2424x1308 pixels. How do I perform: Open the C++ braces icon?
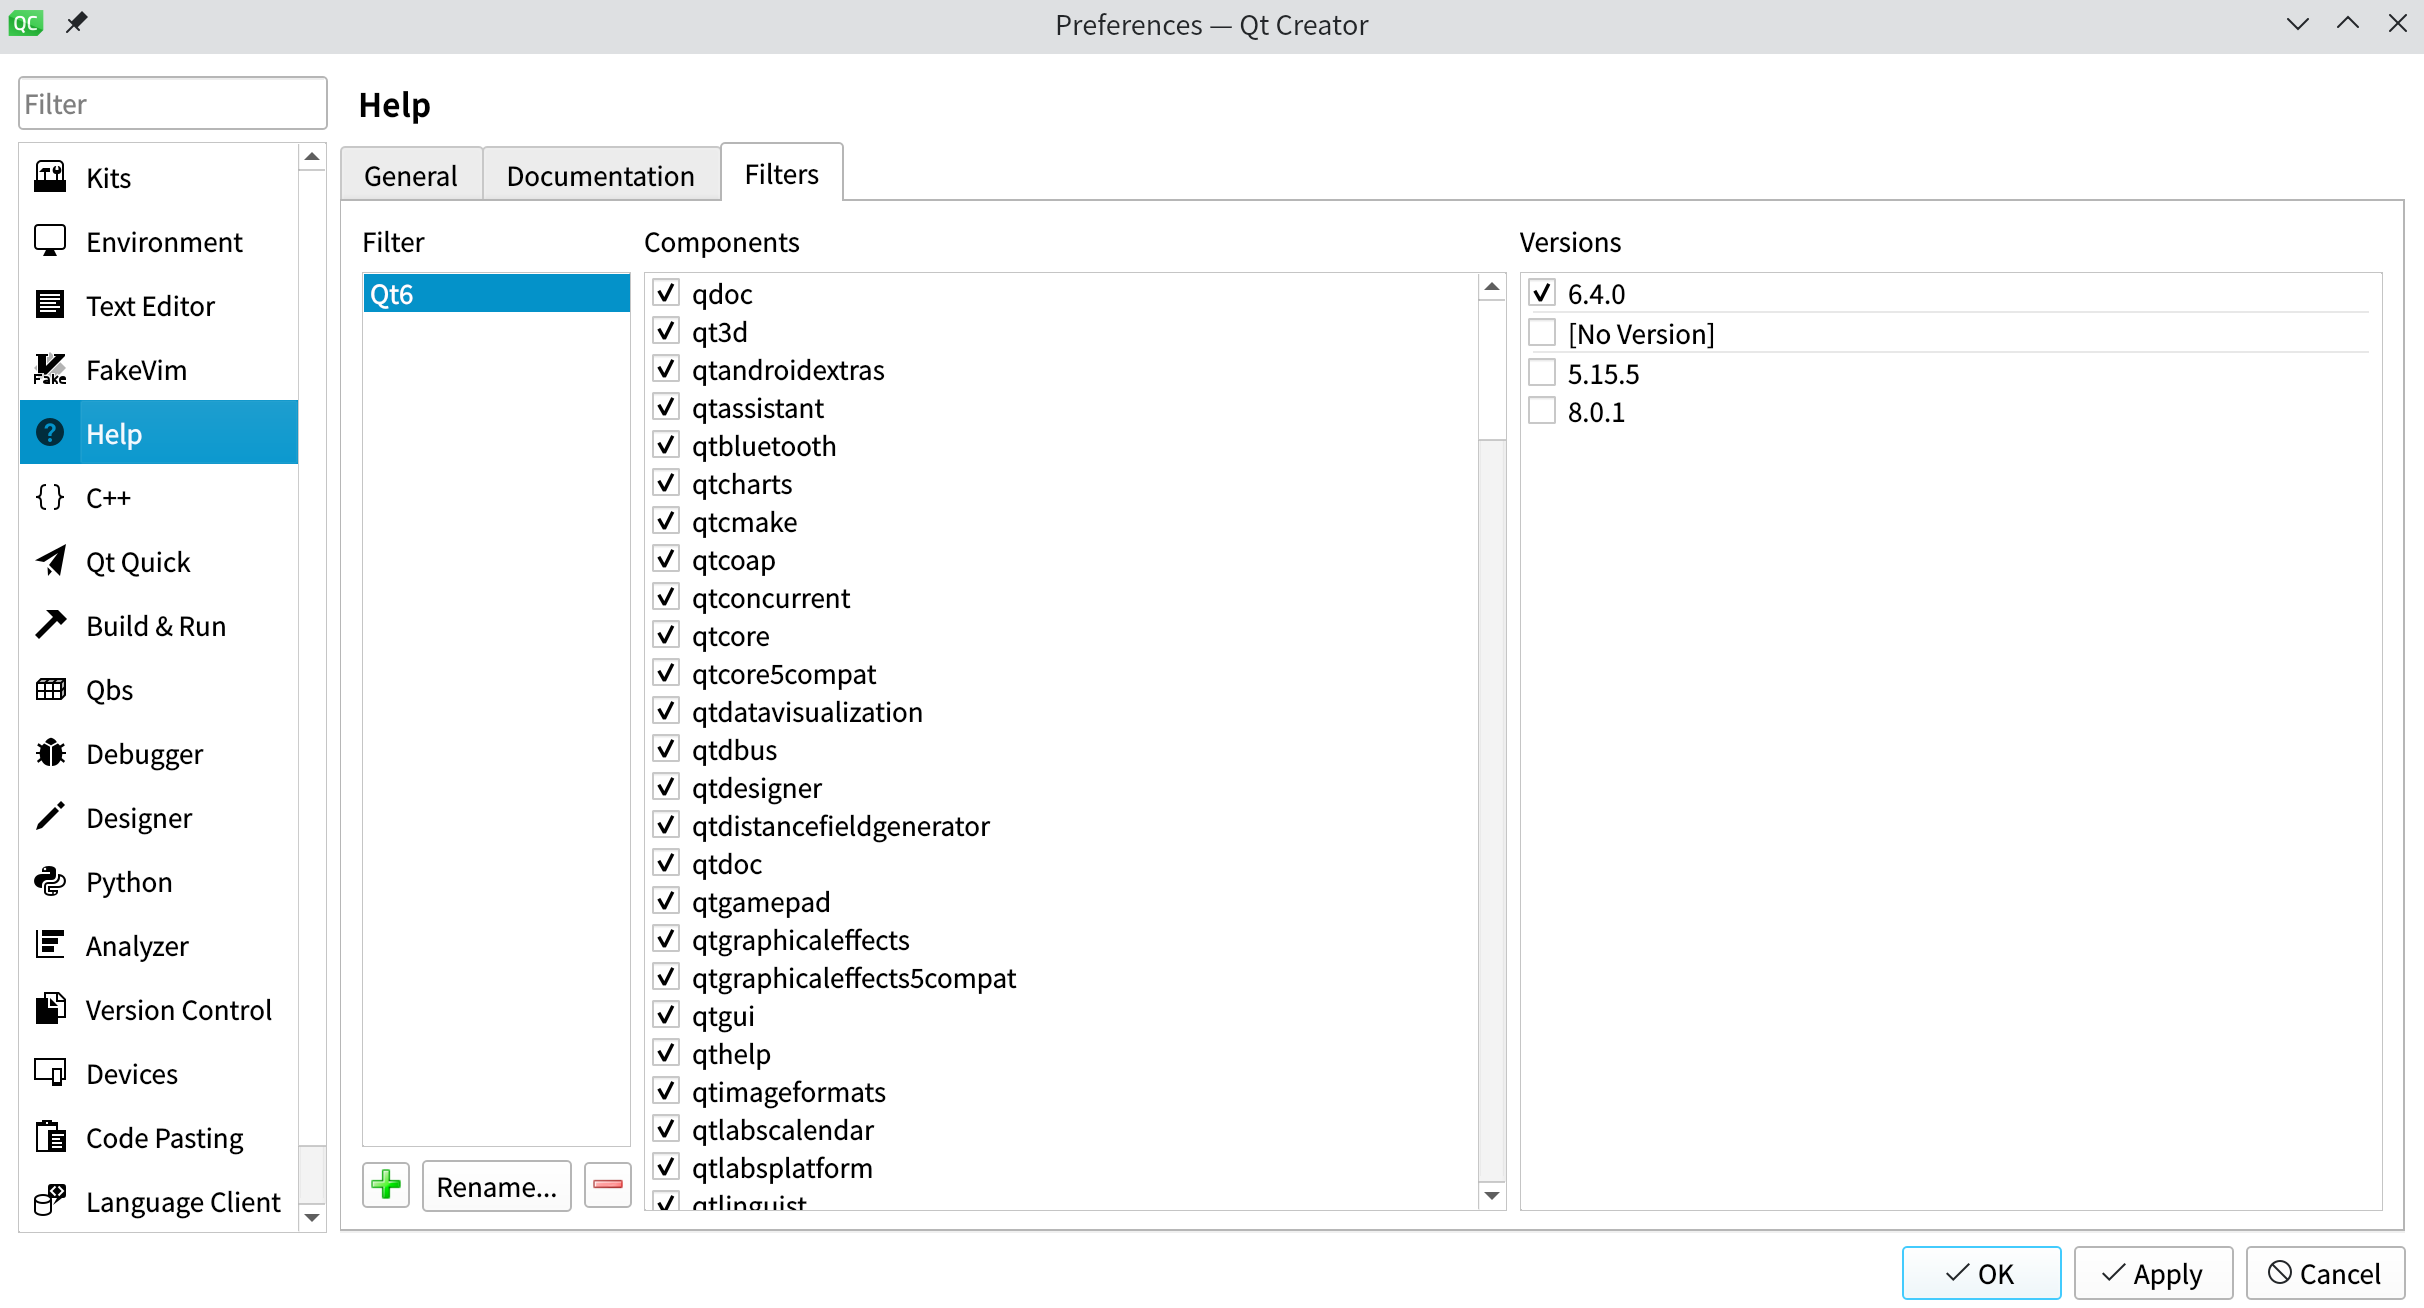click(x=50, y=497)
